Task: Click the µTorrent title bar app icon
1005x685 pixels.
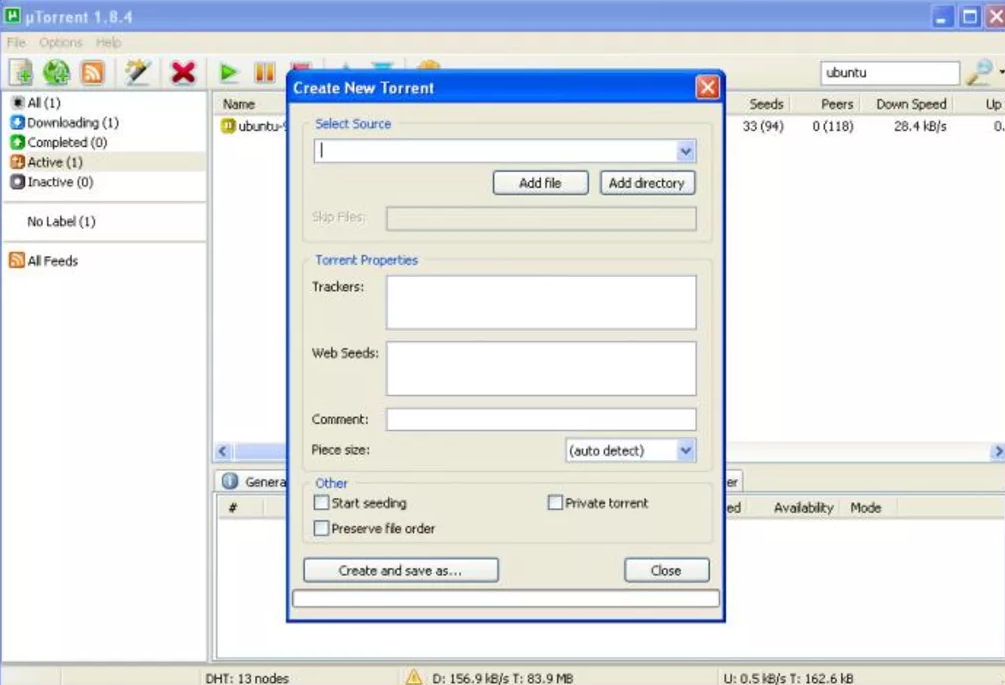Action: point(12,15)
